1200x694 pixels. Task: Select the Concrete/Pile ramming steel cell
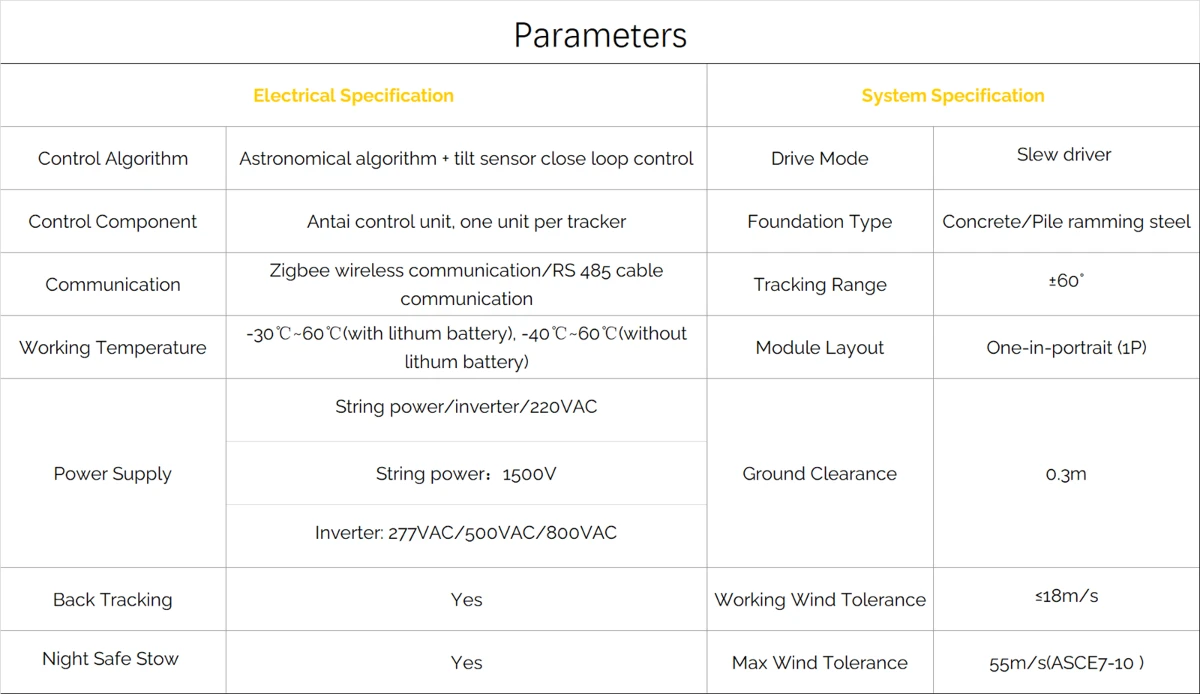point(1066,221)
